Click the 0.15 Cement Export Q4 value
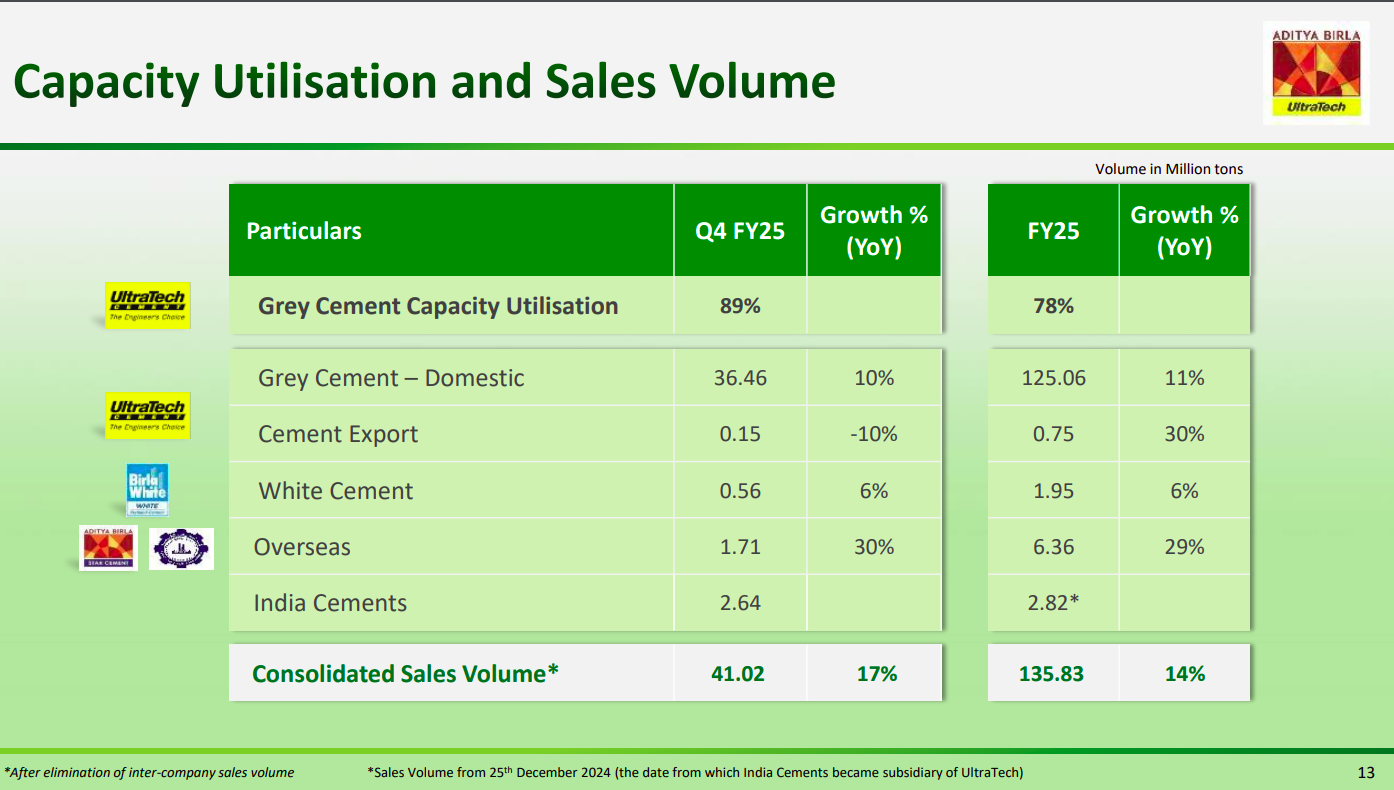This screenshot has height=790, width=1394. (740, 434)
